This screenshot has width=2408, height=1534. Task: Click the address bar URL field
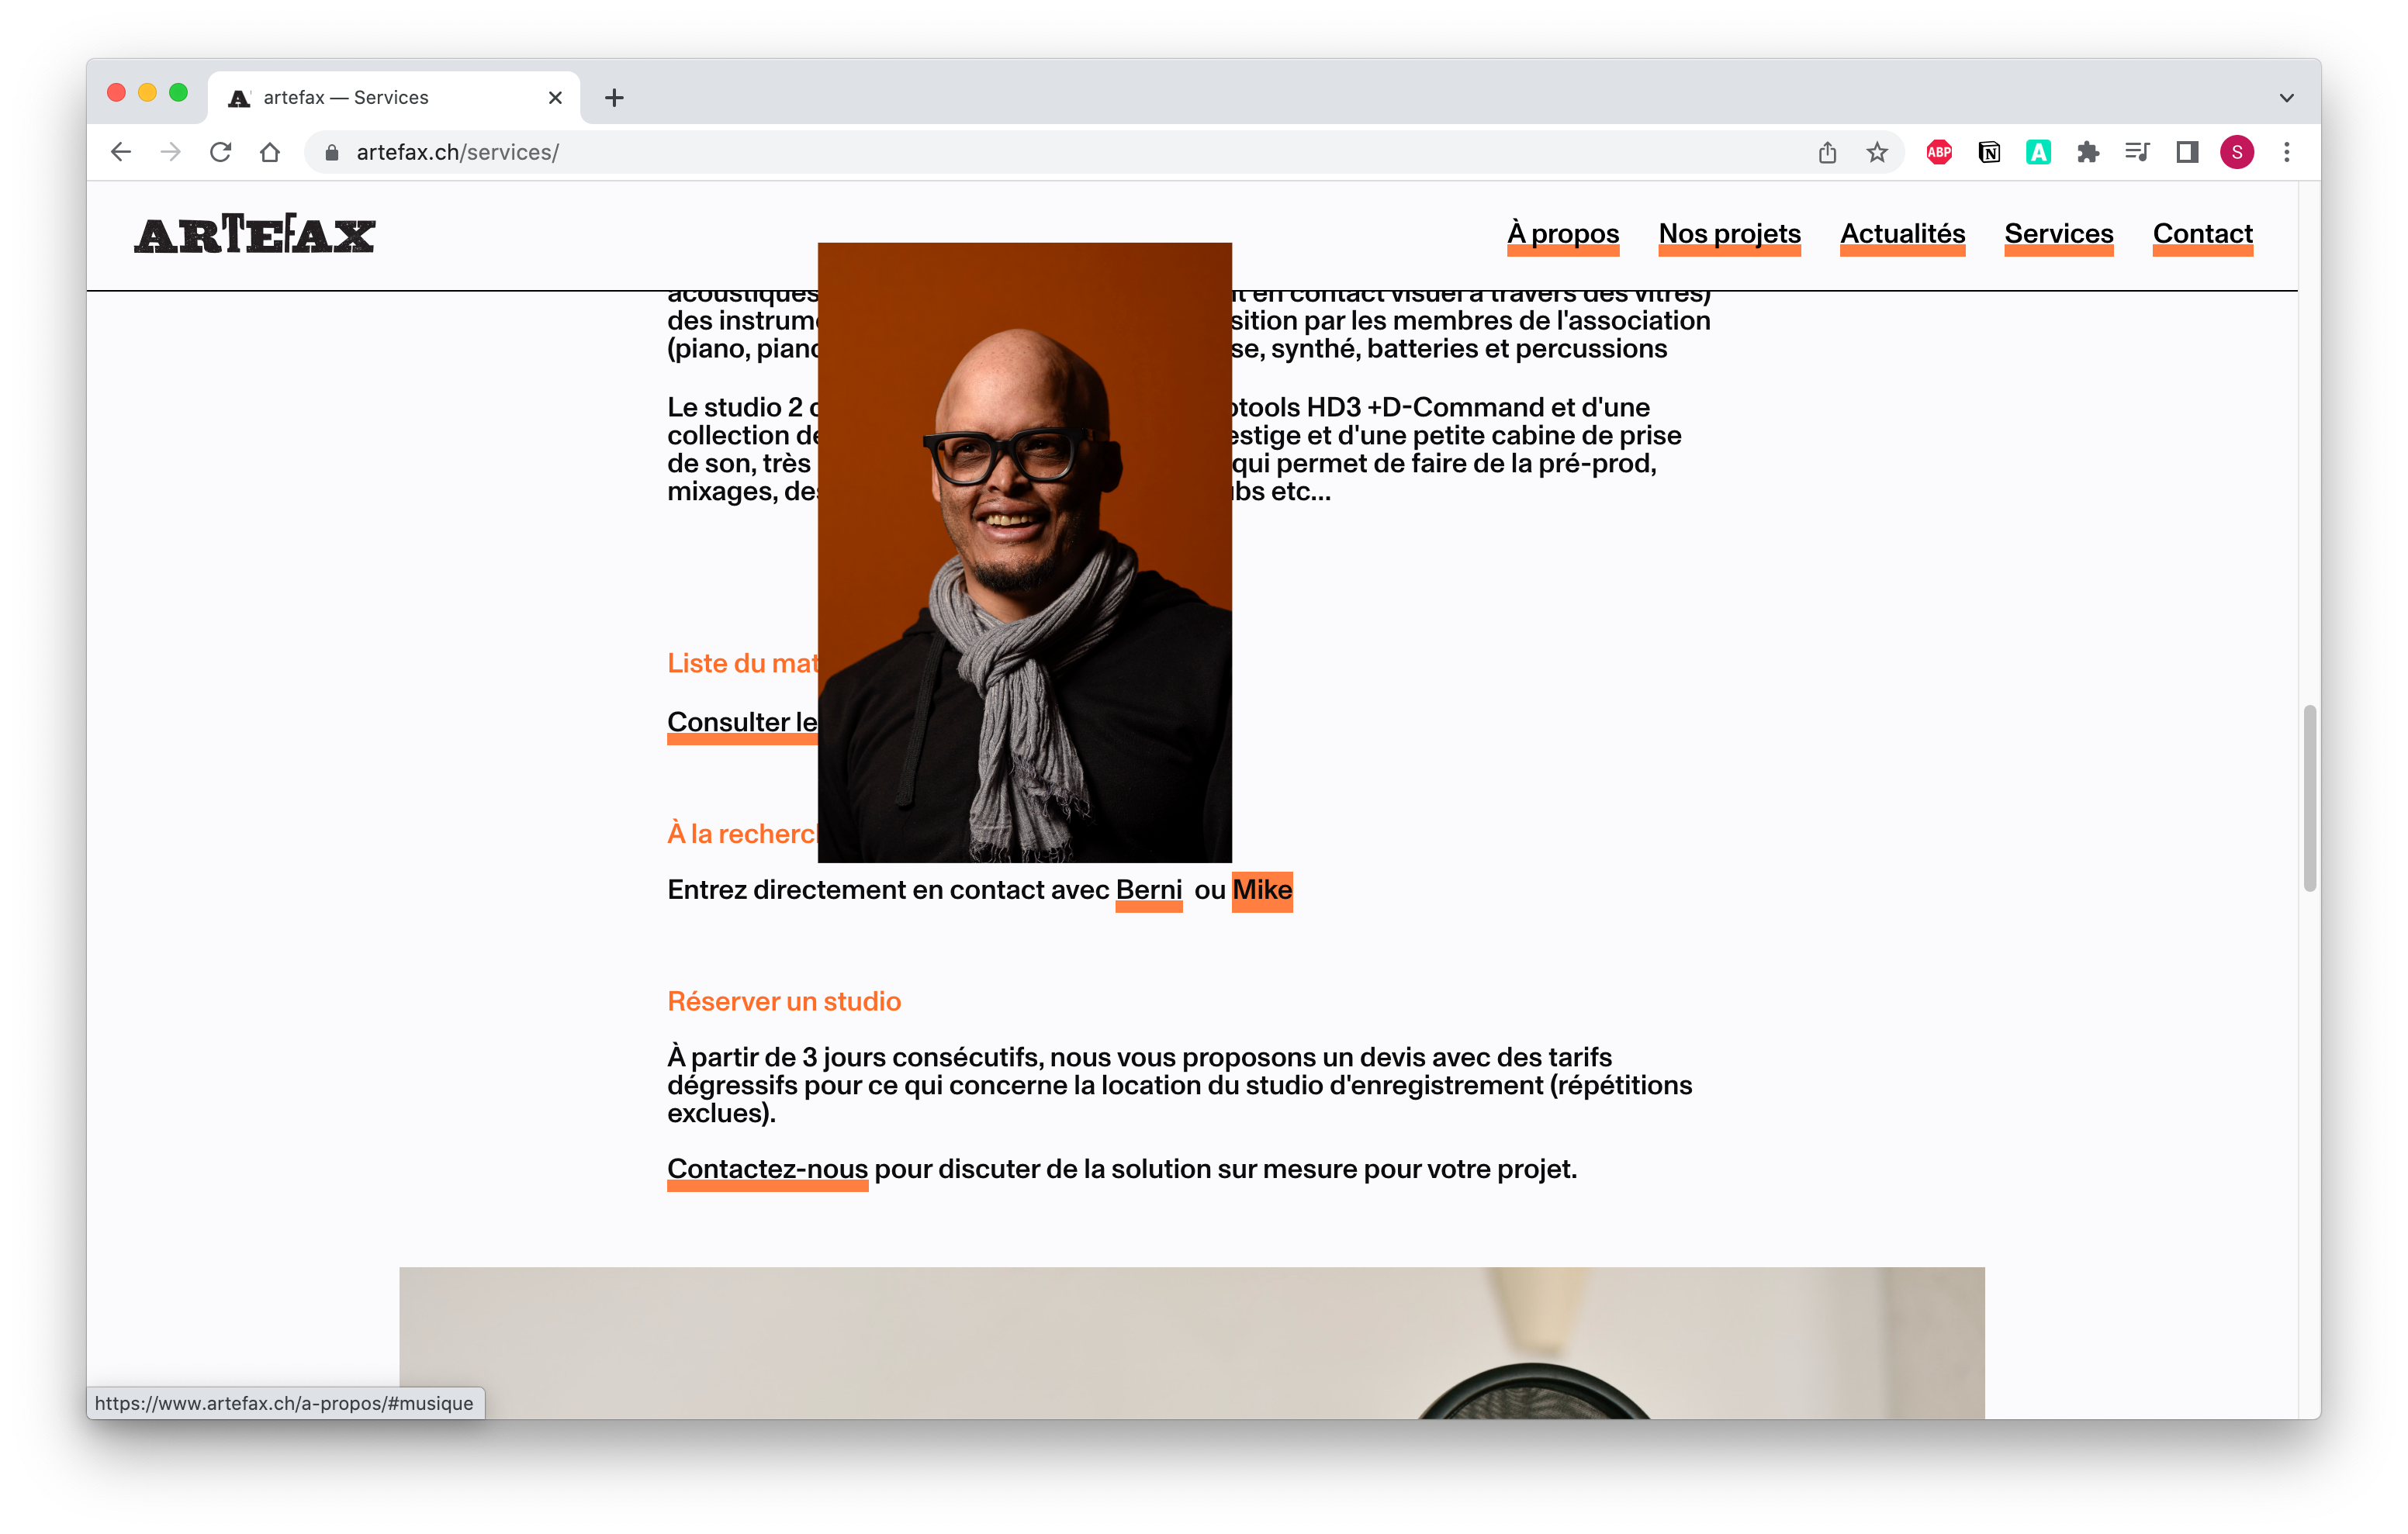(1000, 152)
